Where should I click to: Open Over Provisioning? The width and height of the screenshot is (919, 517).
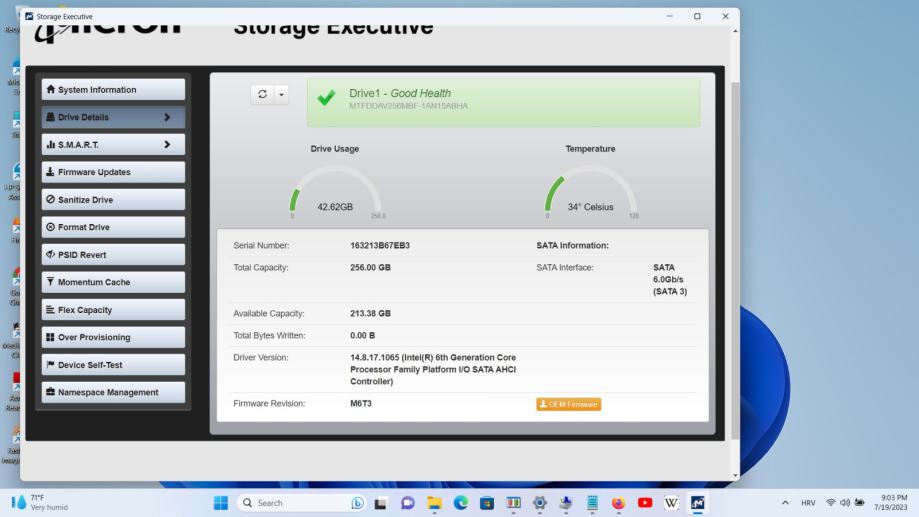(x=113, y=338)
